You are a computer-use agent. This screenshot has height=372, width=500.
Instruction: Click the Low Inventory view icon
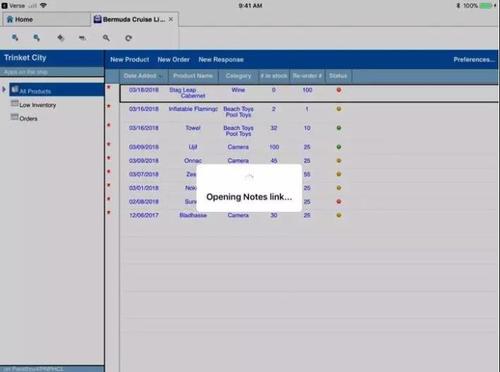tap(15, 103)
